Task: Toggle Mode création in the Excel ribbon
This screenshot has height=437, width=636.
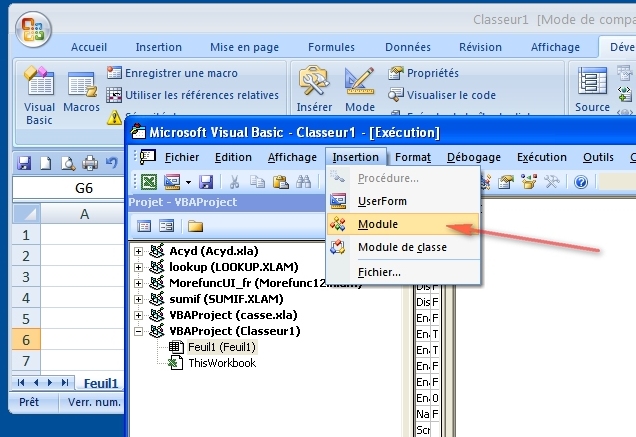Action: (360, 89)
